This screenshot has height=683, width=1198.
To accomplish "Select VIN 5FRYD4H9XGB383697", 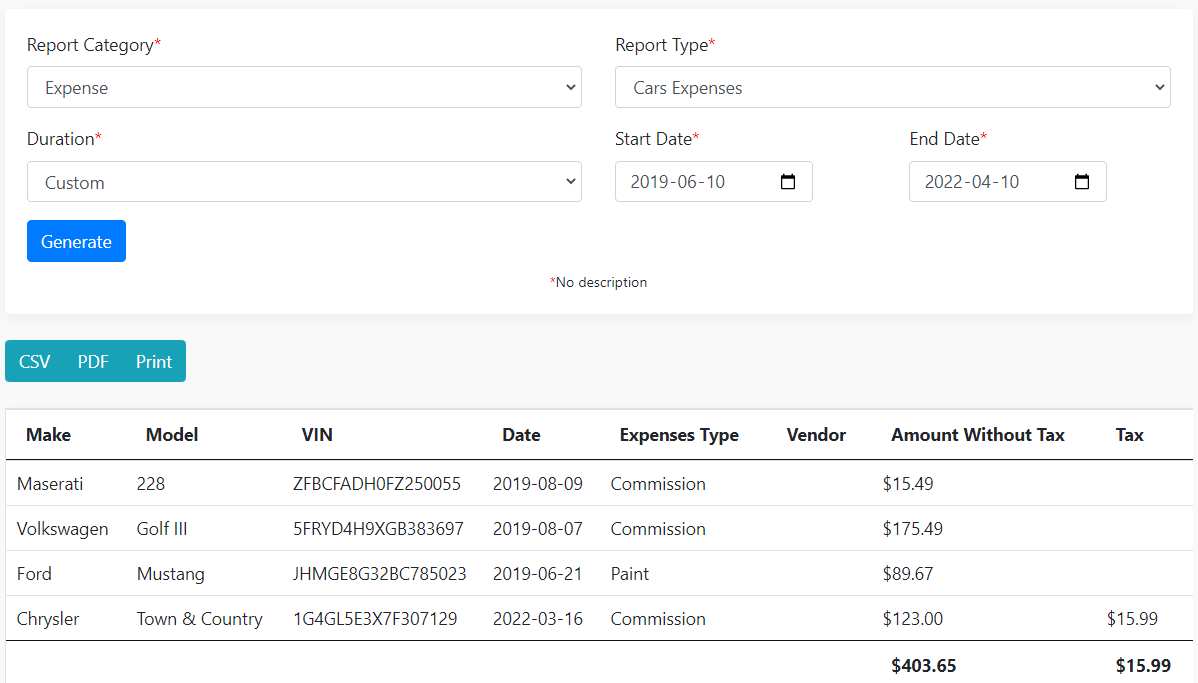I will click(378, 529).
